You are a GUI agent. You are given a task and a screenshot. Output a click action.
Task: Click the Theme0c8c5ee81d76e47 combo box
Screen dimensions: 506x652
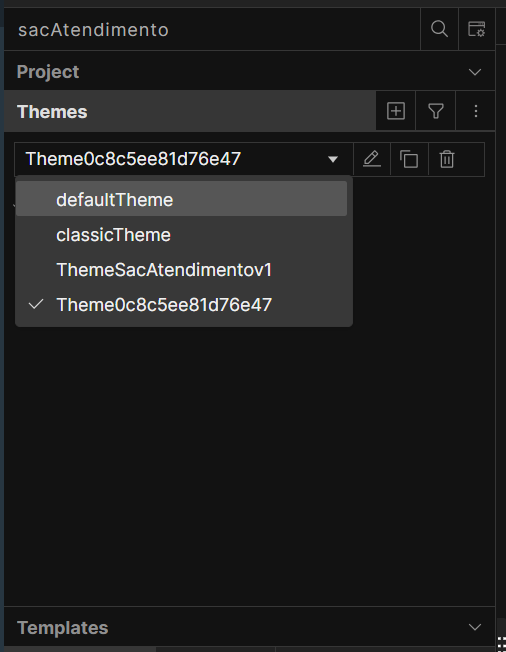[x=184, y=159]
